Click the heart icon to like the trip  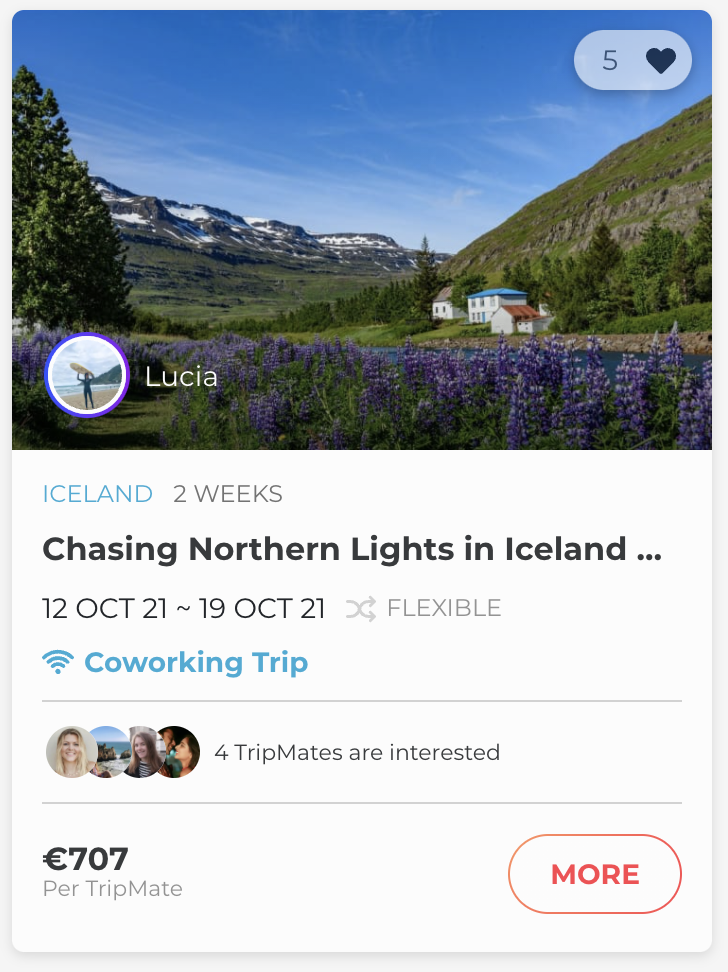660,62
